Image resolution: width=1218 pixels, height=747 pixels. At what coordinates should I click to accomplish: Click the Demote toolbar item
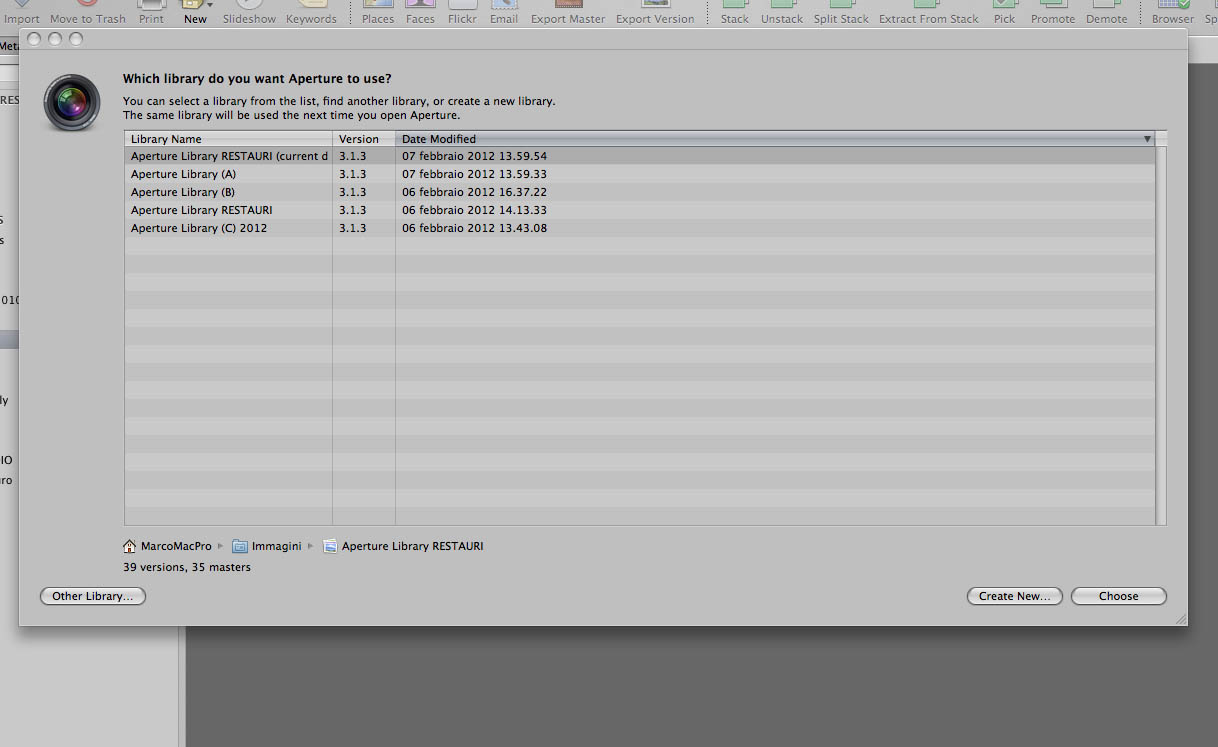[1107, 13]
